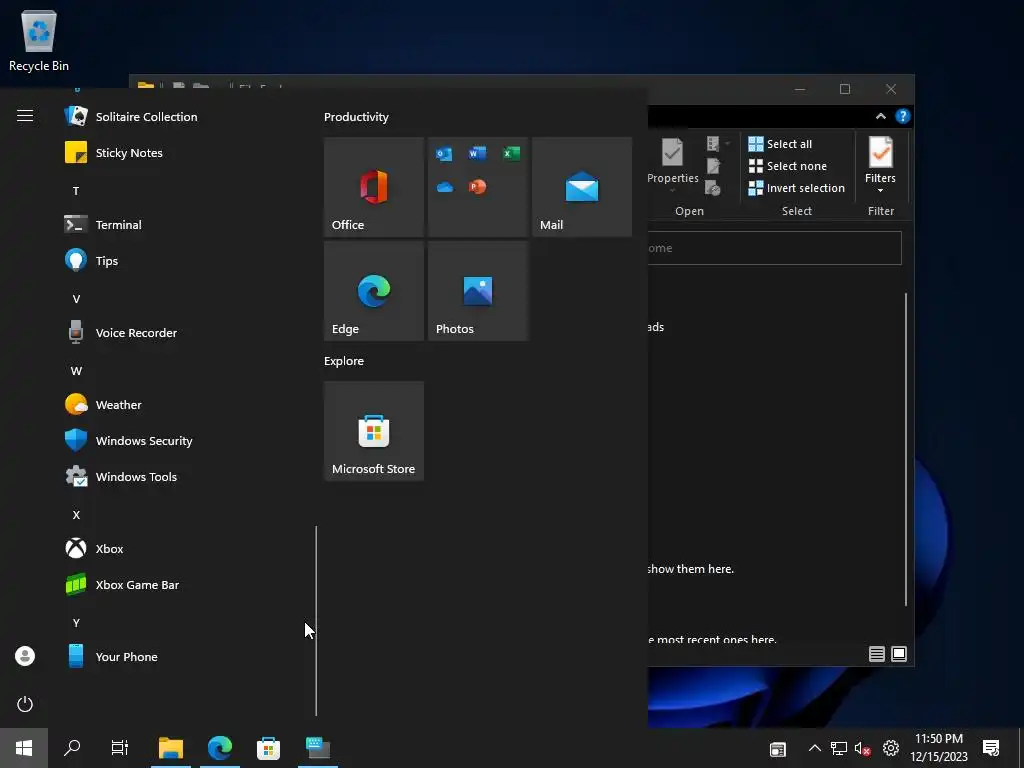
Task: Open the Edge tile in Productivity
Action: pyautogui.click(x=374, y=291)
